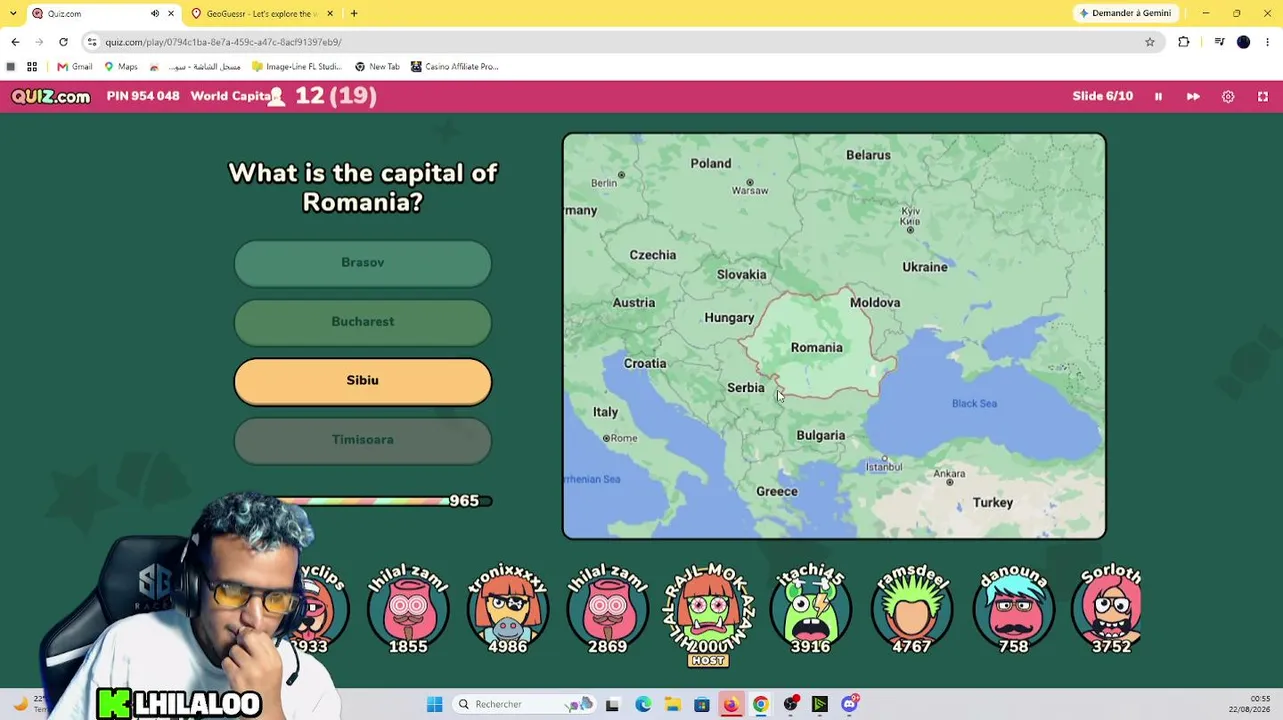This screenshot has width=1283, height=720.
Task: Open the Maps bookmark
Action: [x=121, y=67]
